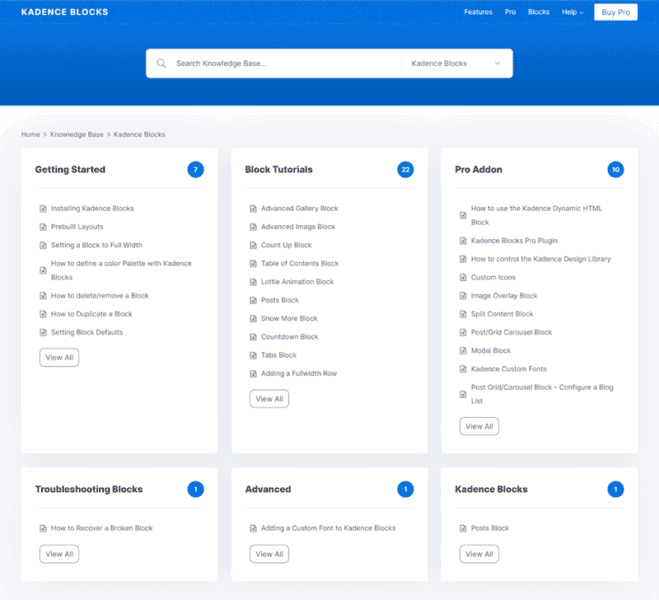Open How to control the Kadence Design Library
659x600 pixels.
[540, 259]
